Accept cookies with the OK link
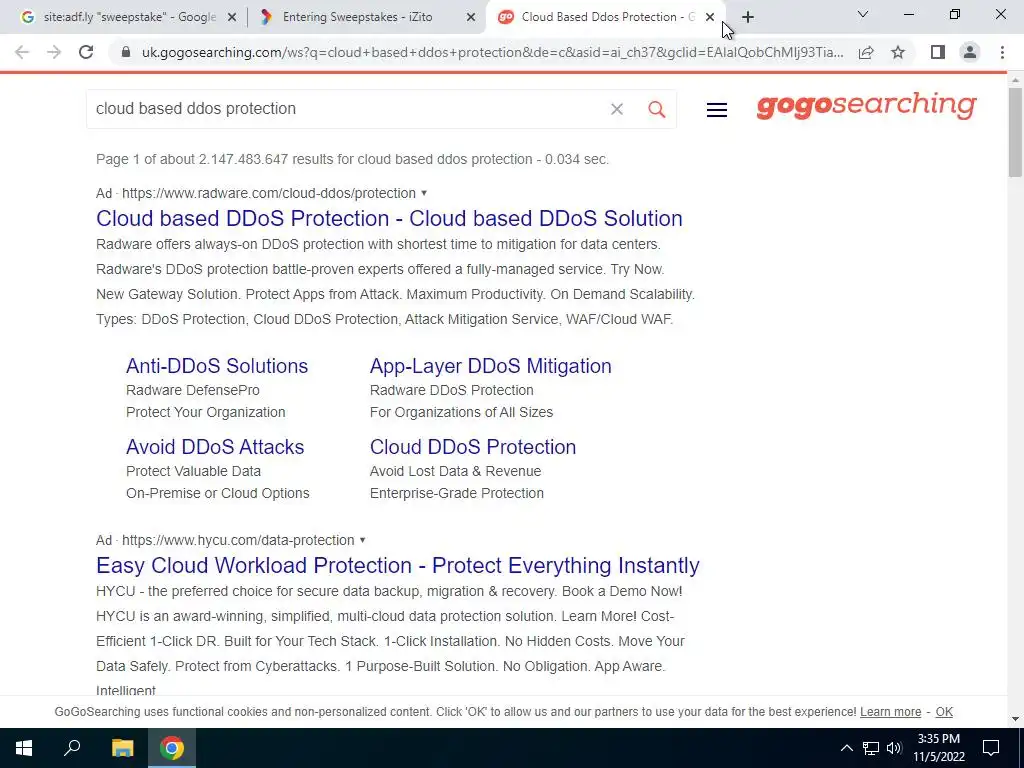 (944, 712)
